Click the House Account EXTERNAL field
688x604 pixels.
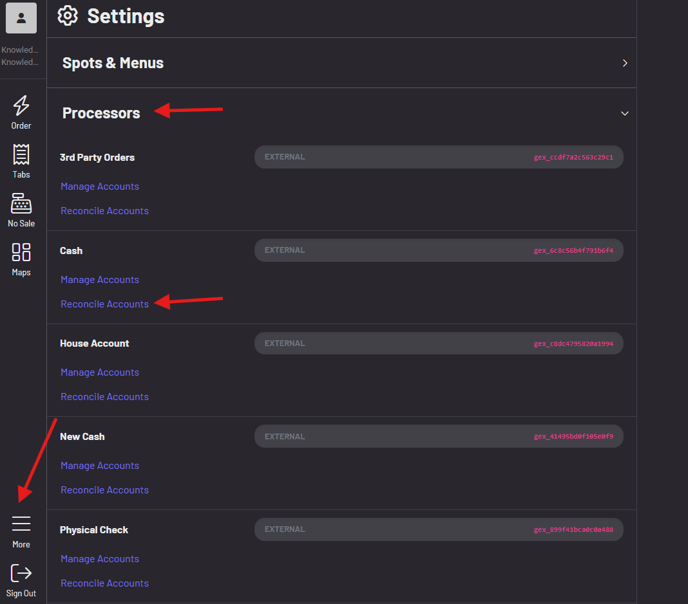[438, 343]
